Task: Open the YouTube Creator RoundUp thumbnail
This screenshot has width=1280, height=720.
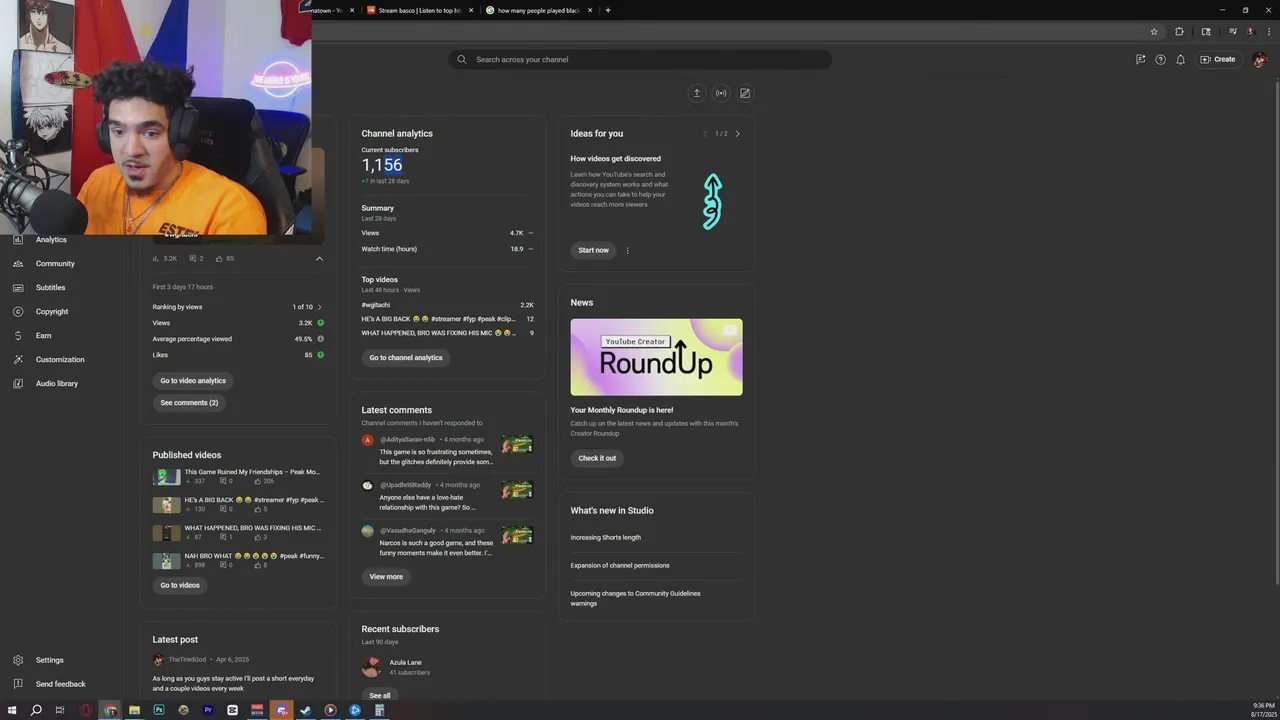Action: (656, 357)
